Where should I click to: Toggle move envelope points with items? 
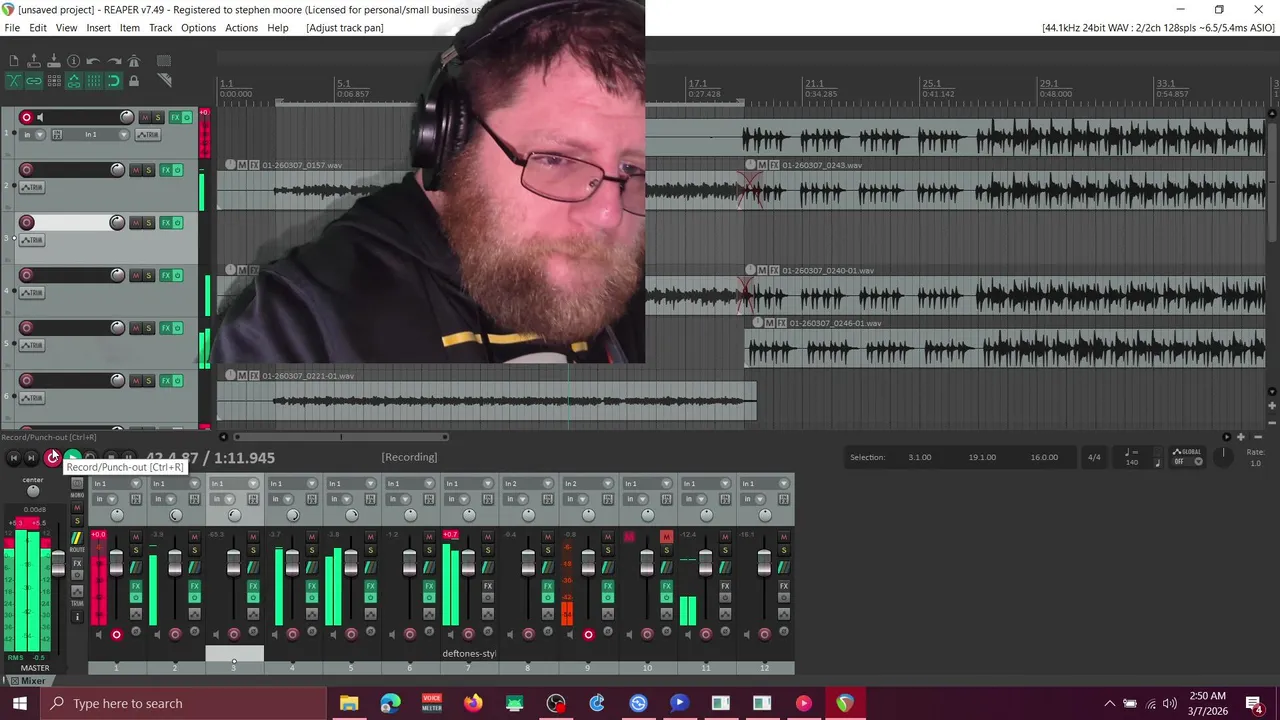click(74, 81)
